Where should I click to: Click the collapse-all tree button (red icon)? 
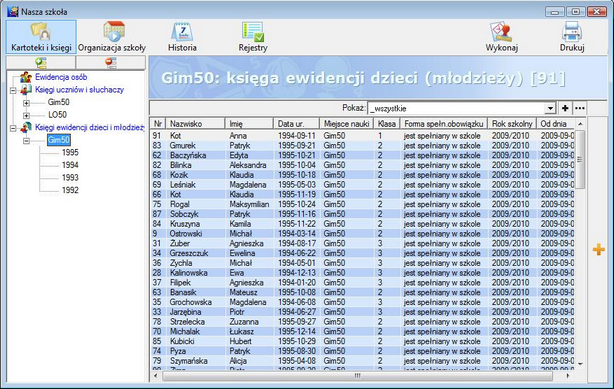pos(111,63)
